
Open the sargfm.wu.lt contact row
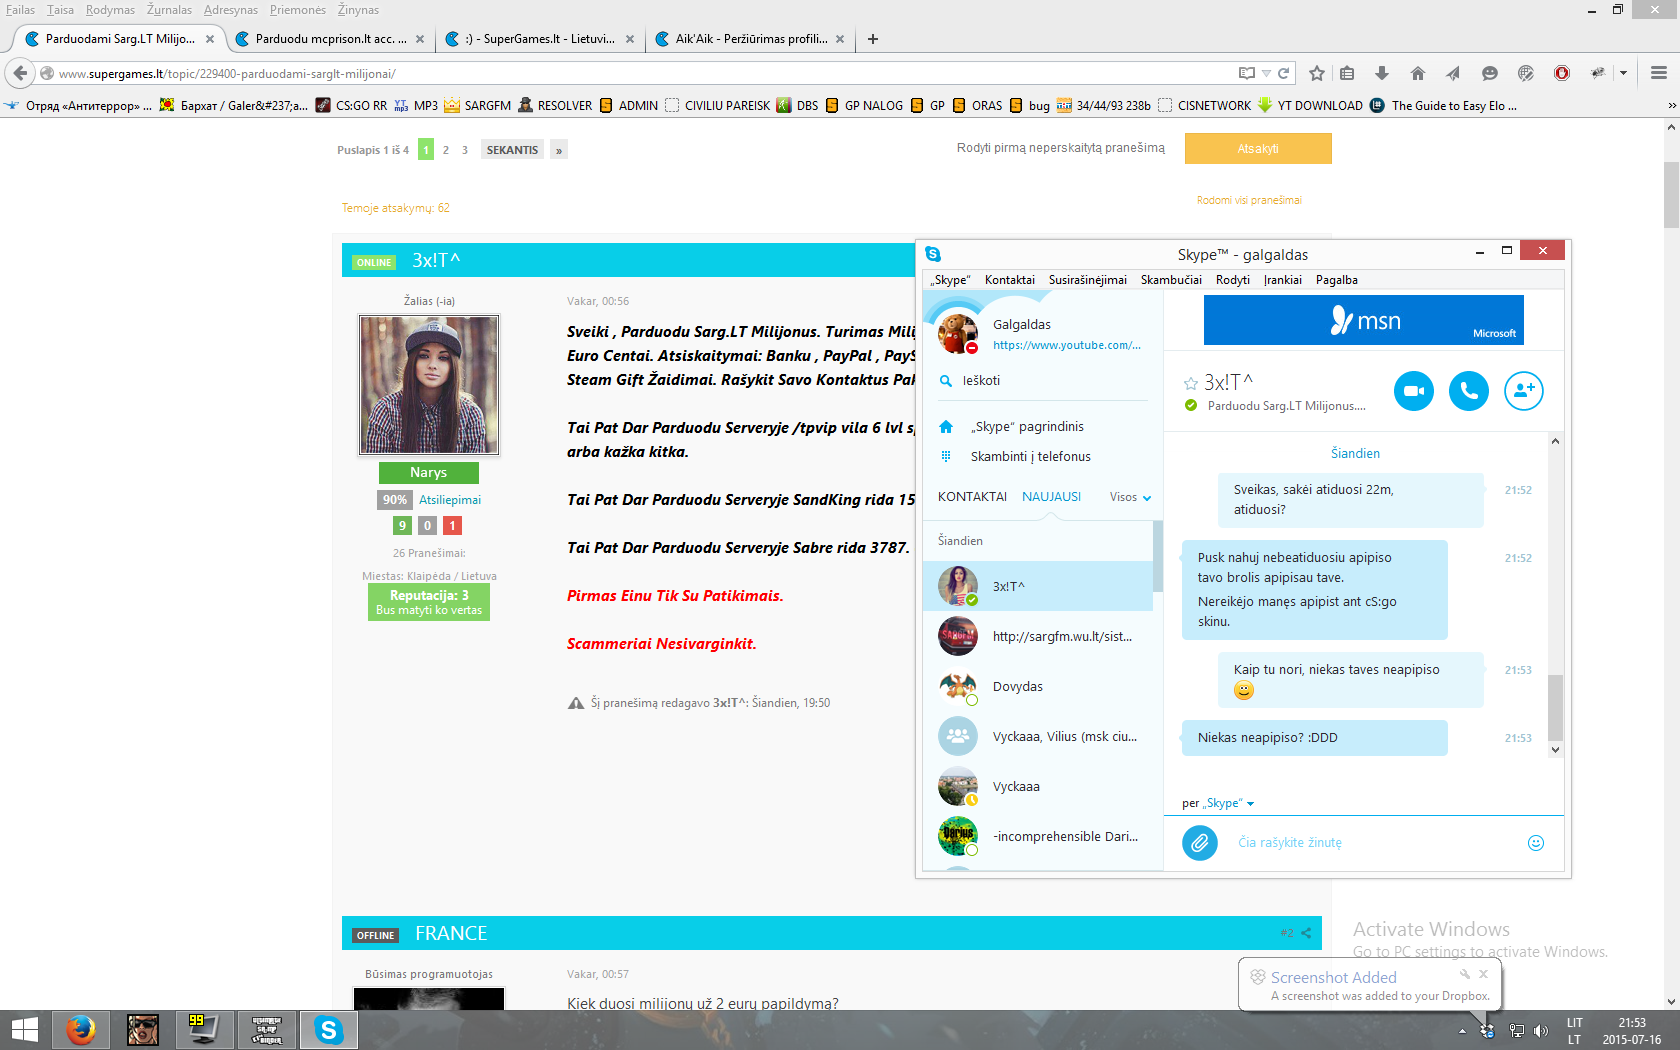tap(1040, 636)
